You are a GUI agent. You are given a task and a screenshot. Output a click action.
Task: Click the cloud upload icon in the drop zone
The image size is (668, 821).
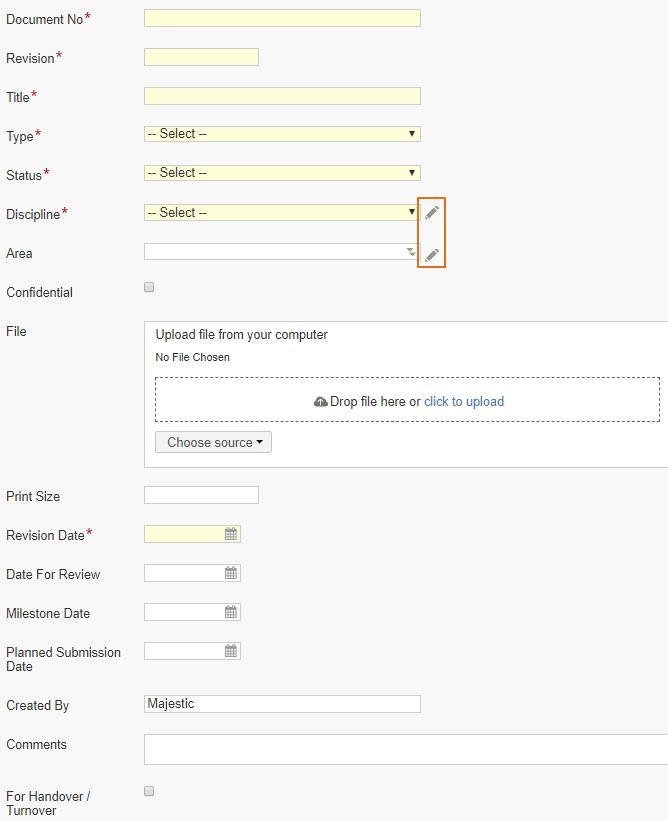[320, 402]
